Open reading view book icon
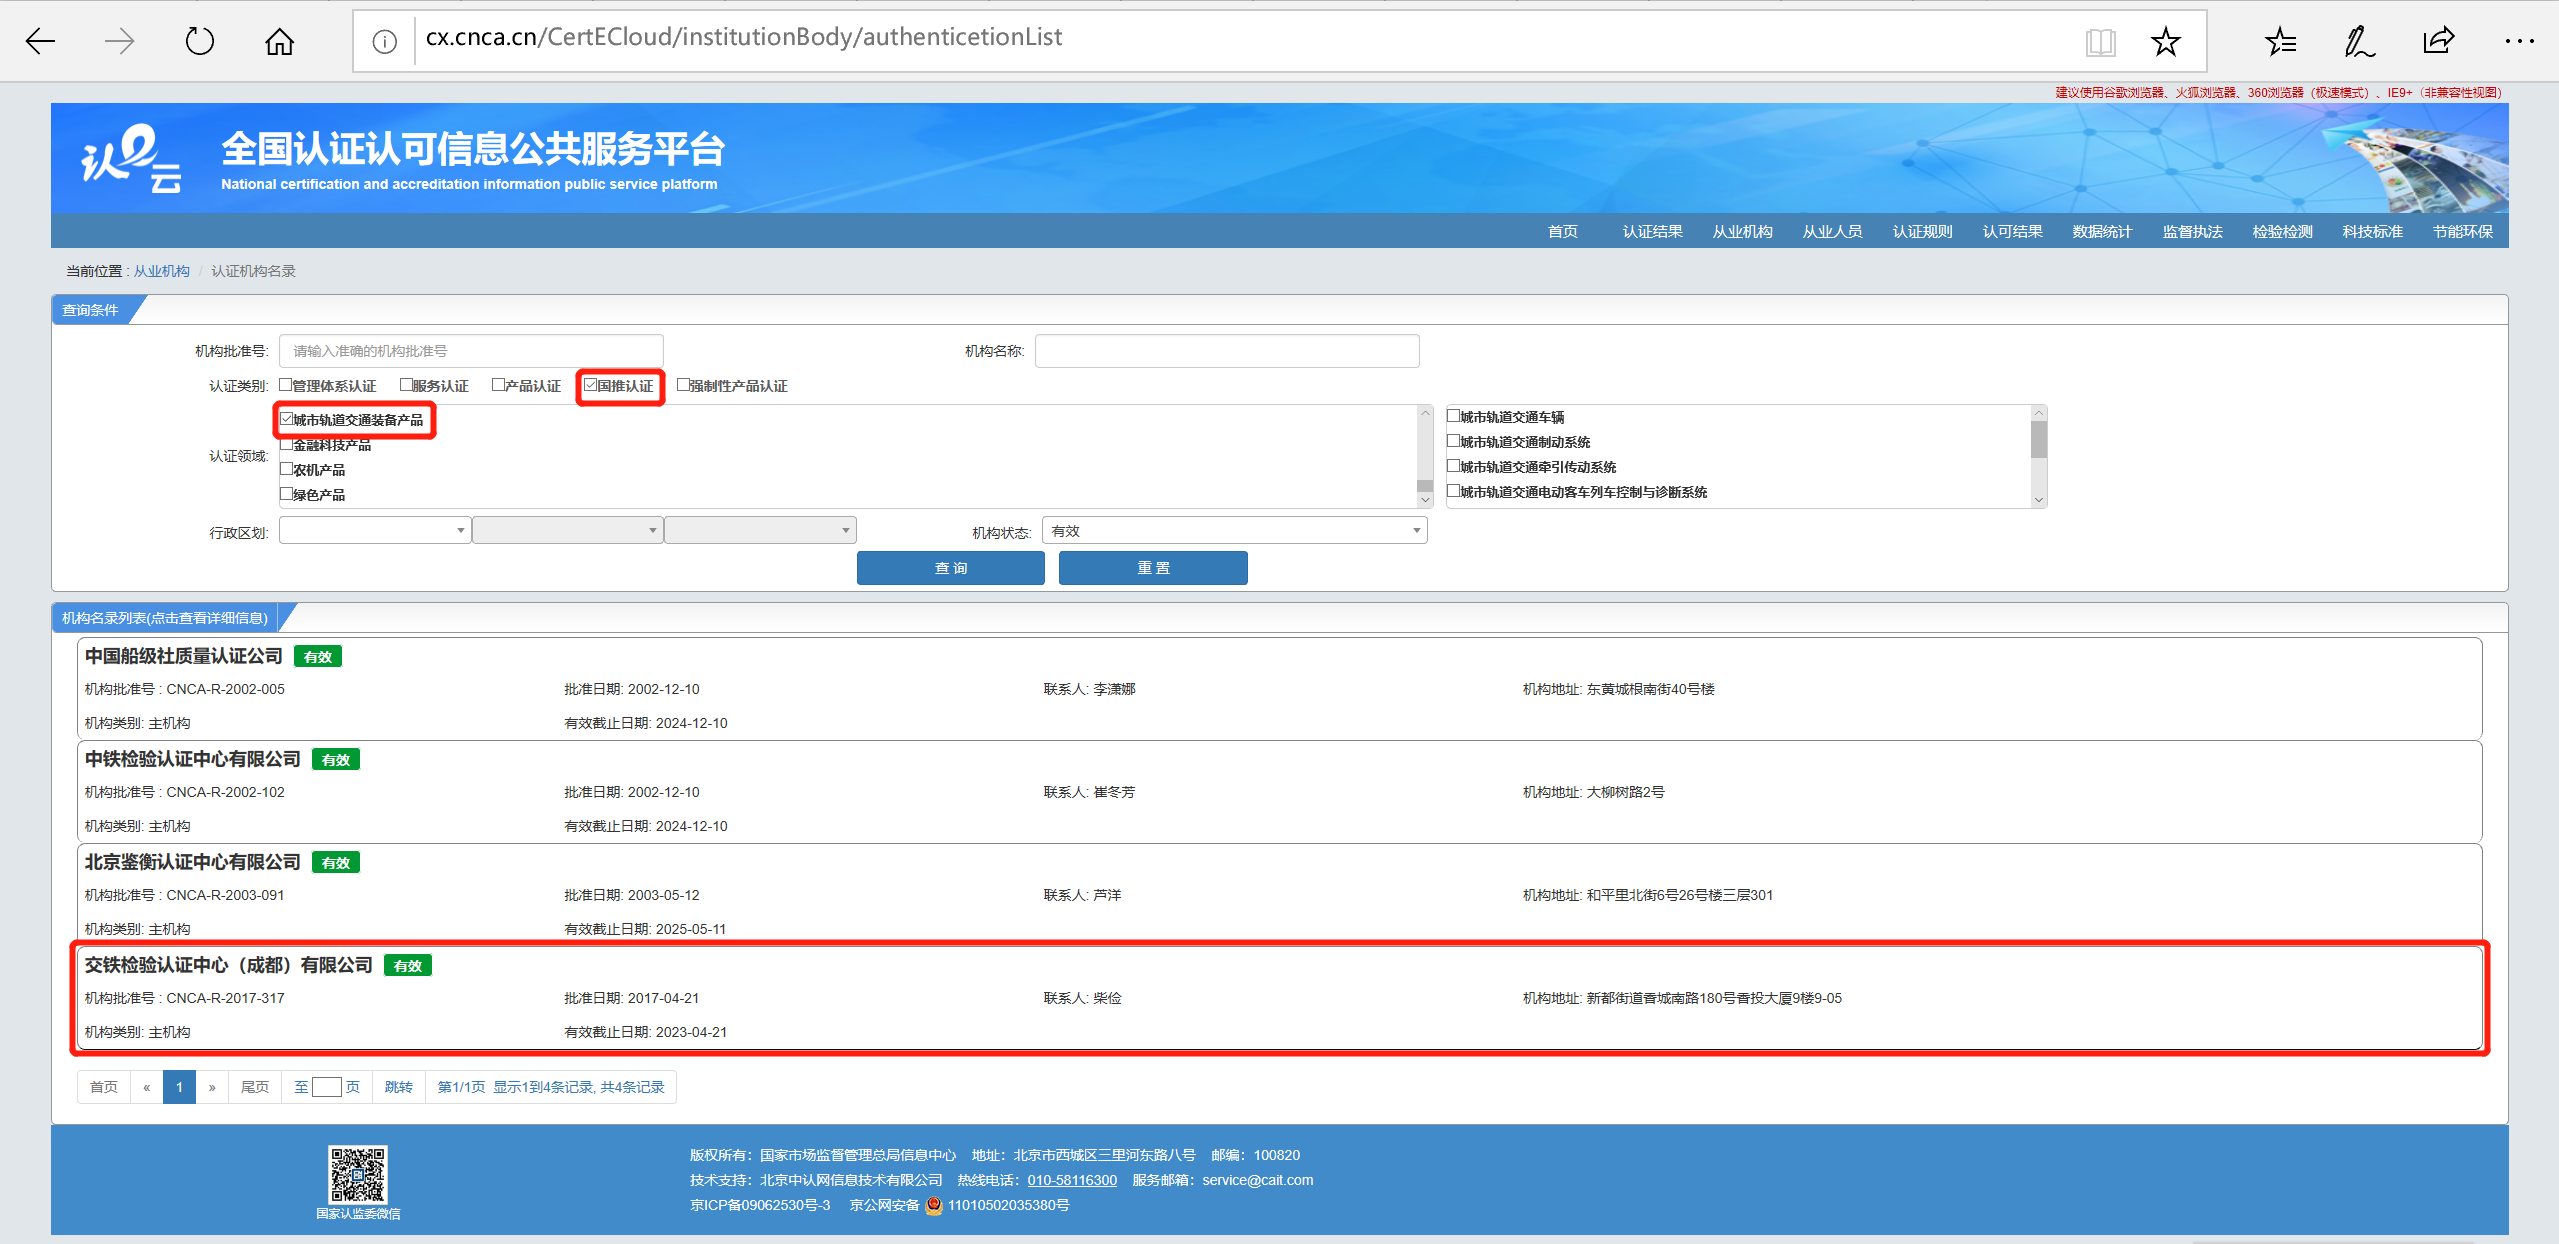This screenshot has width=2559, height=1244. coord(2100,41)
